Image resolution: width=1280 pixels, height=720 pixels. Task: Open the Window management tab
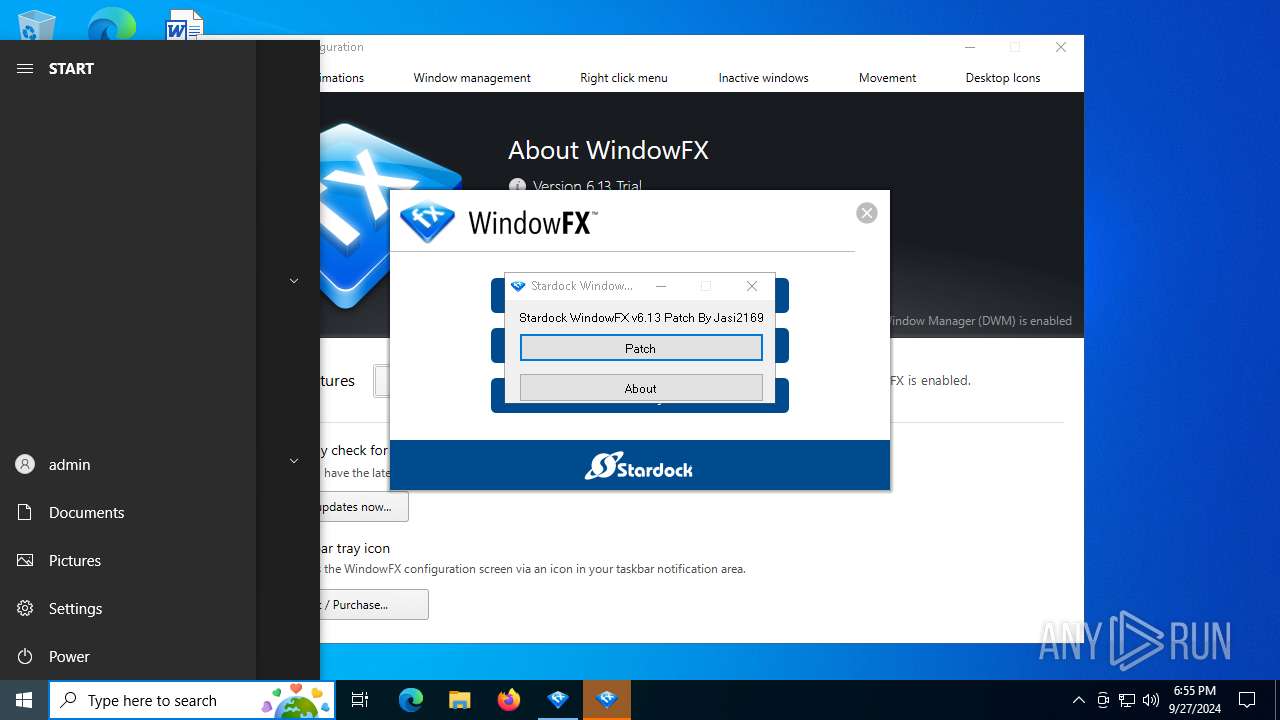click(472, 78)
